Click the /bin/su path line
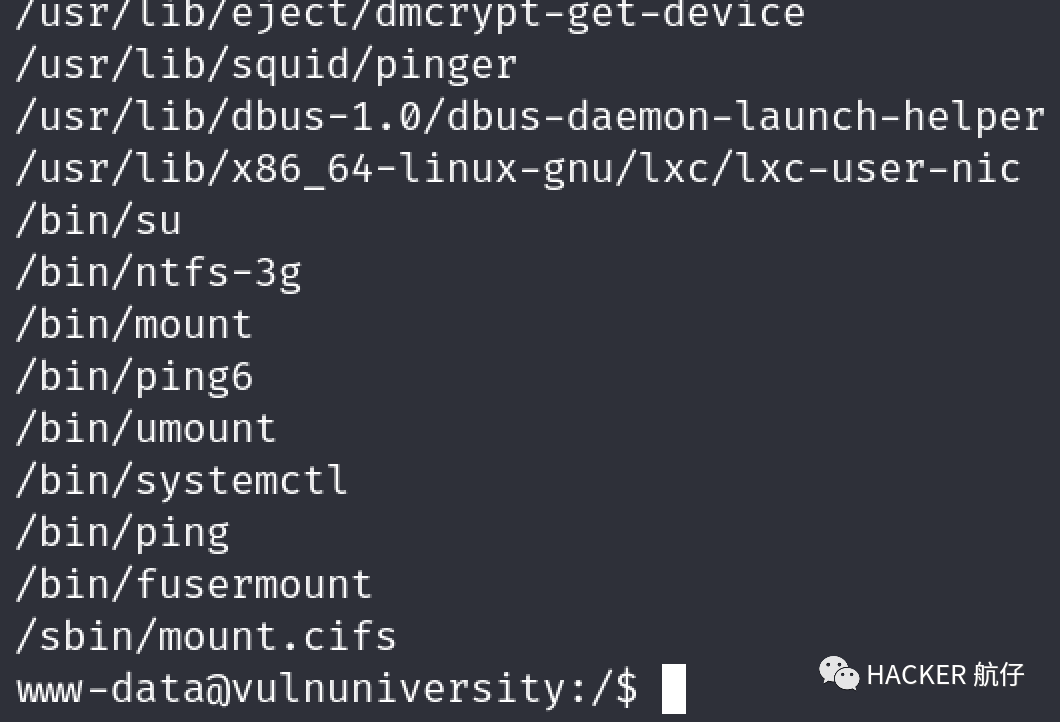 [98, 221]
